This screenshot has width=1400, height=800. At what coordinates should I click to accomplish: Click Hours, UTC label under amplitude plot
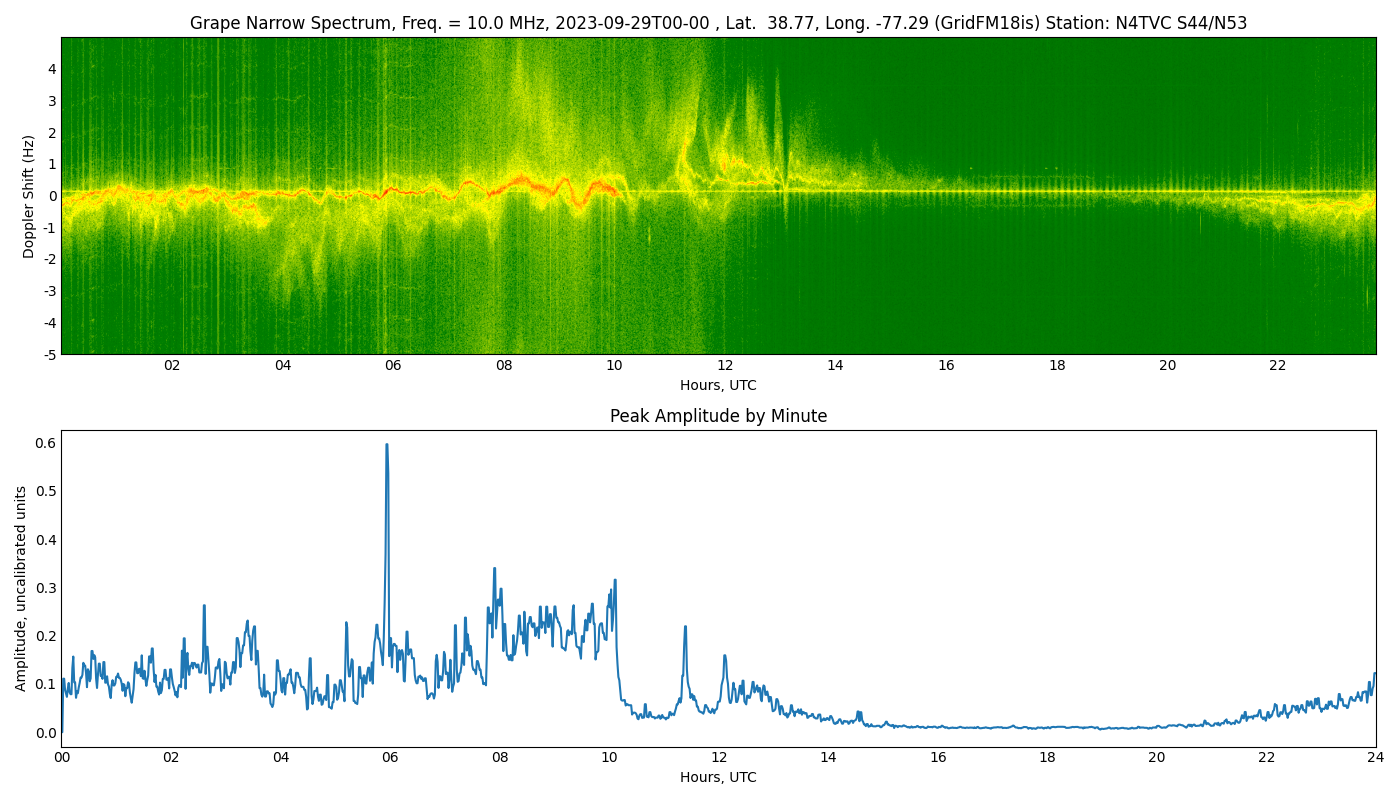(x=718, y=777)
